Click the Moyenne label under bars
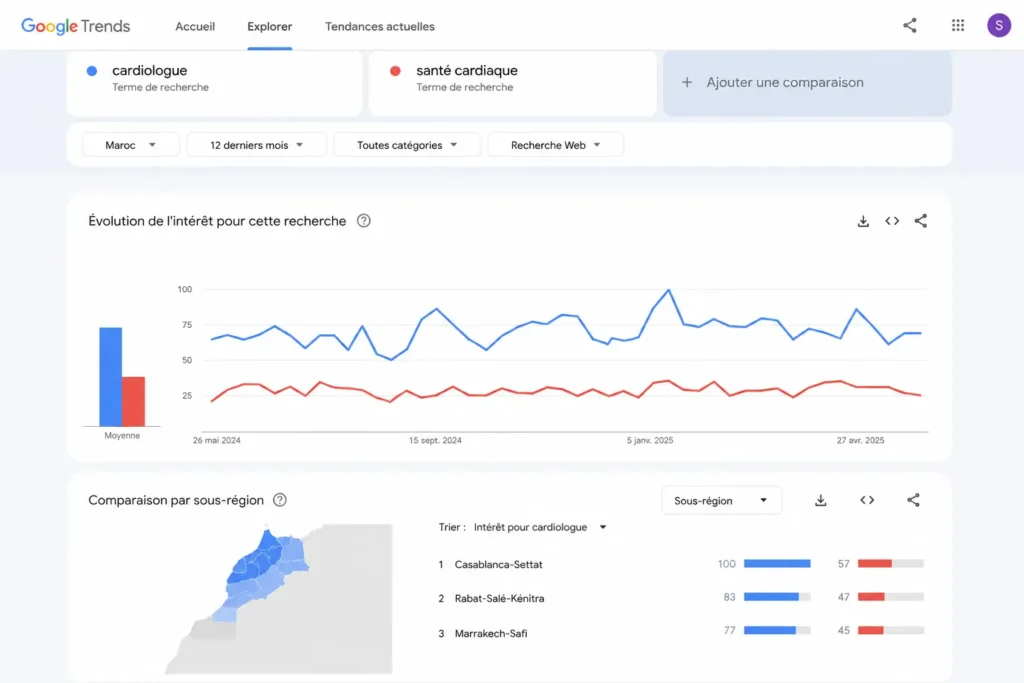 click(122, 436)
